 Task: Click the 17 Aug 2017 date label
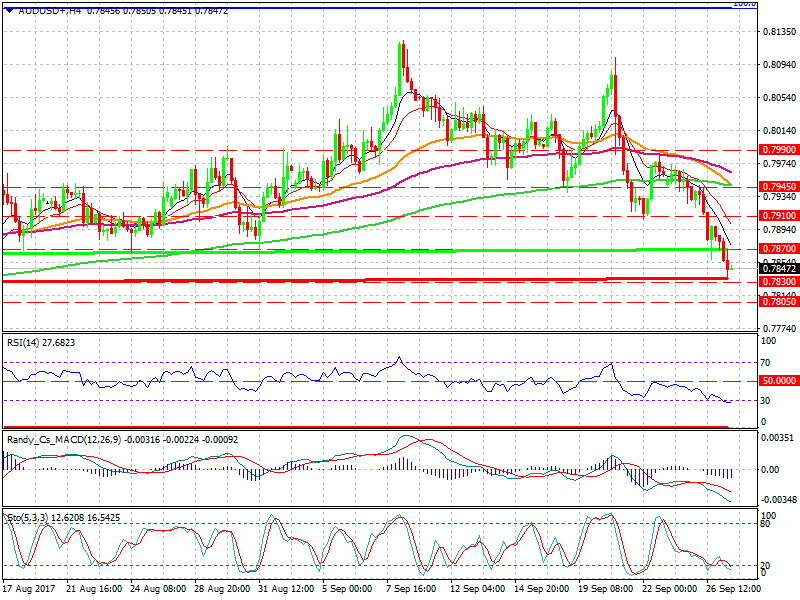tap(30, 590)
